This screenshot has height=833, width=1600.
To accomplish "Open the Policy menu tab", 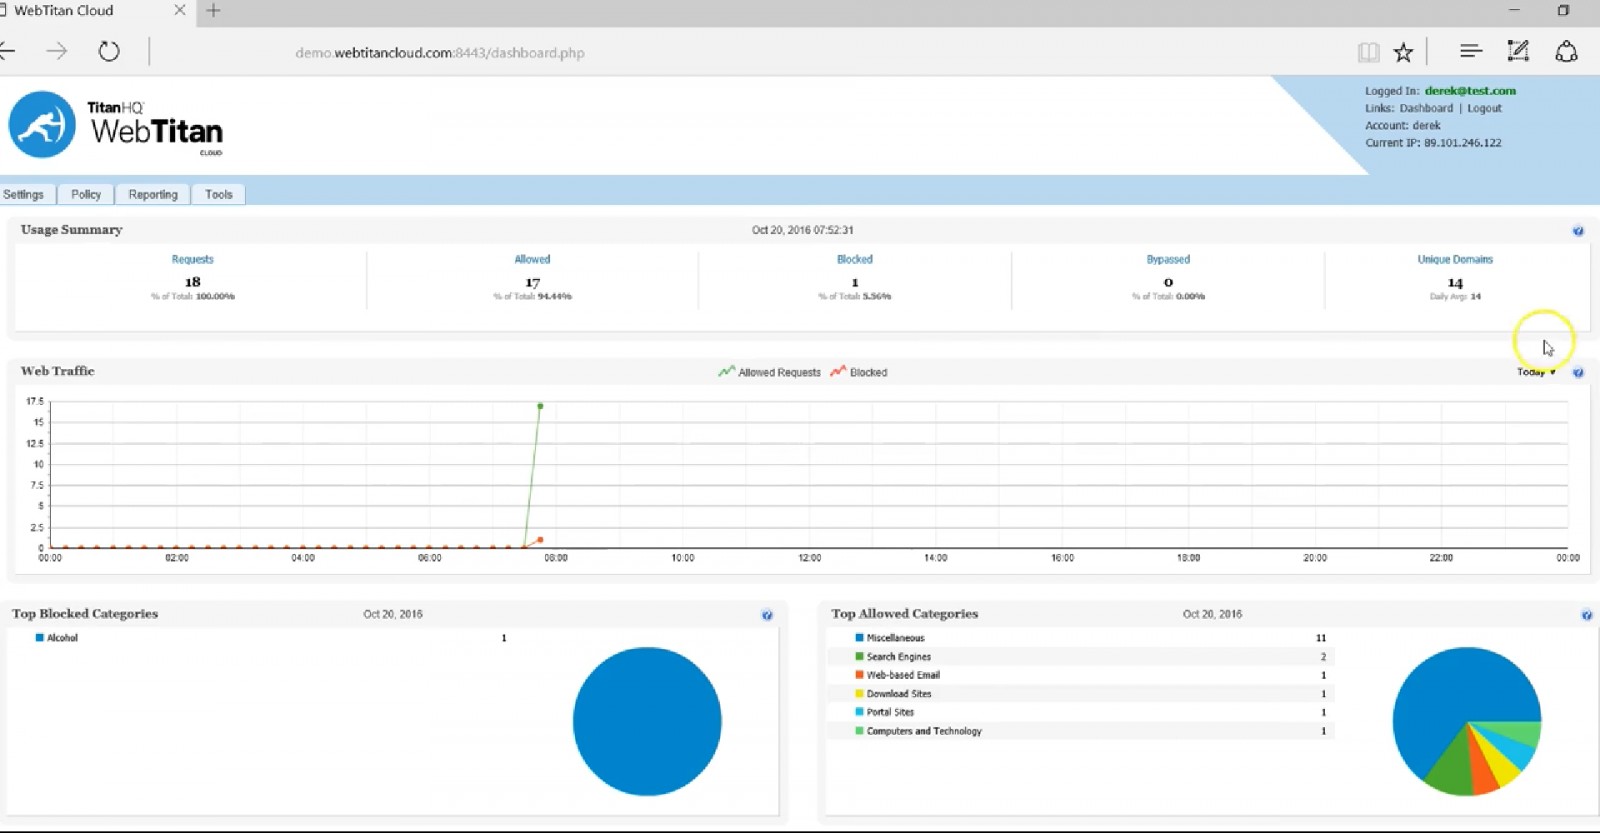I will point(86,195).
